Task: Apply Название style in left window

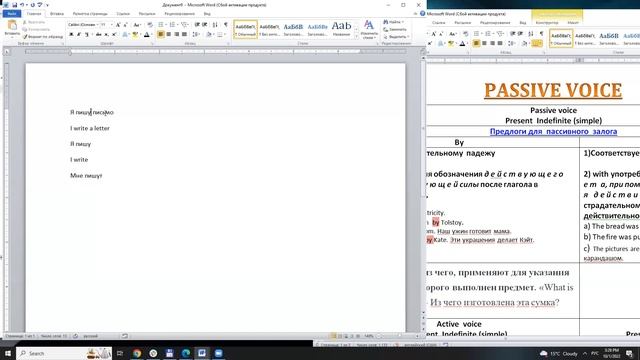Action: [x=341, y=29]
